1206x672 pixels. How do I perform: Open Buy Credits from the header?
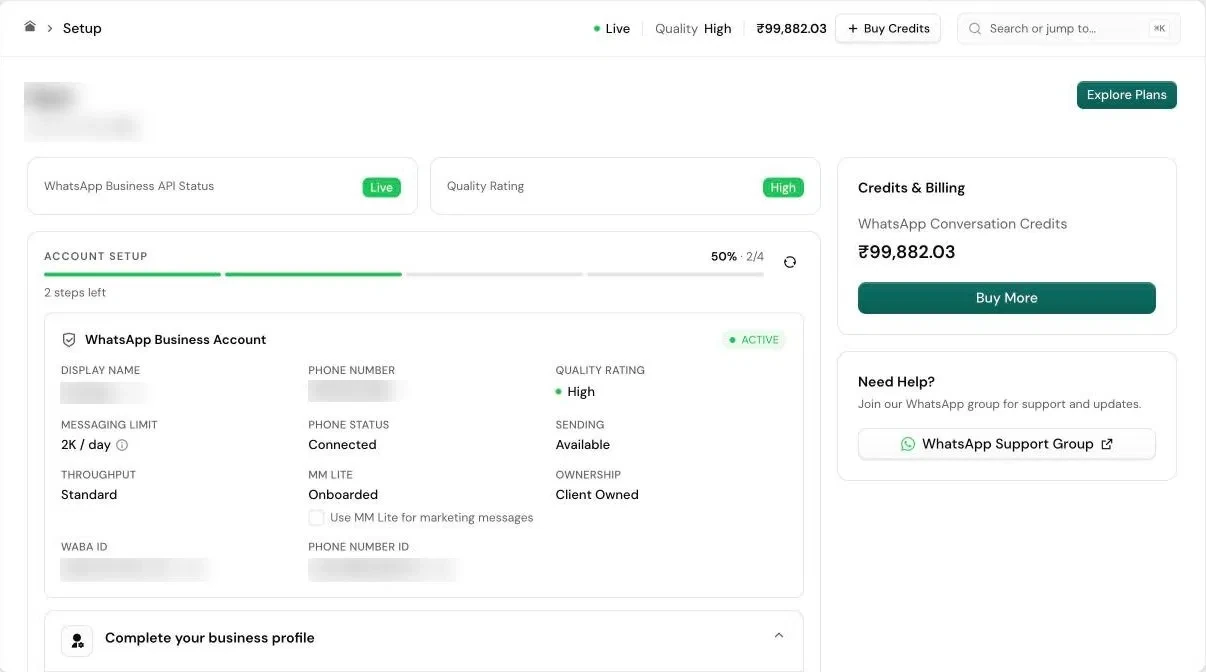888,29
